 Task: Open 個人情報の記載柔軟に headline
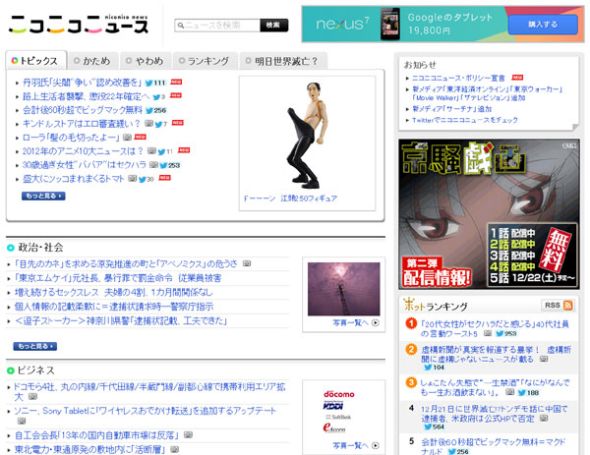click(x=114, y=306)
